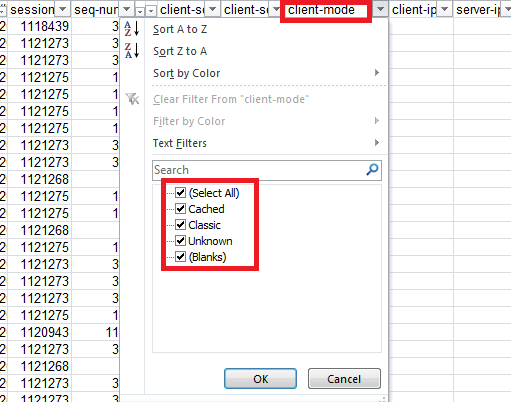This screenshot has width=514, height=402.
Task: Open the seq-num column filter dropdown
Action: (126, 10)
